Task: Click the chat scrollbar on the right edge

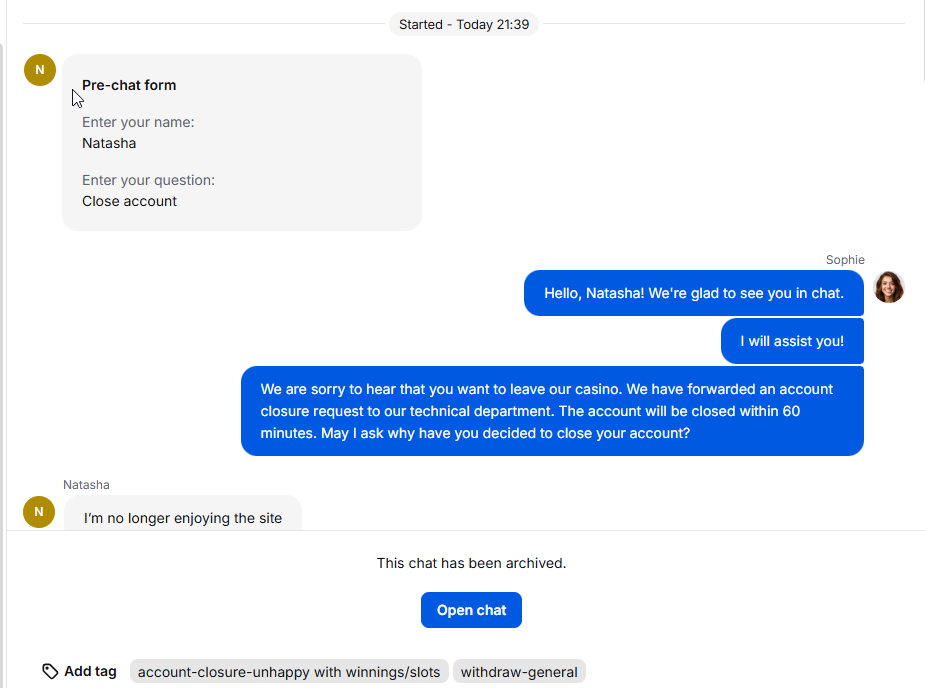Action: [x=921, y=41]
